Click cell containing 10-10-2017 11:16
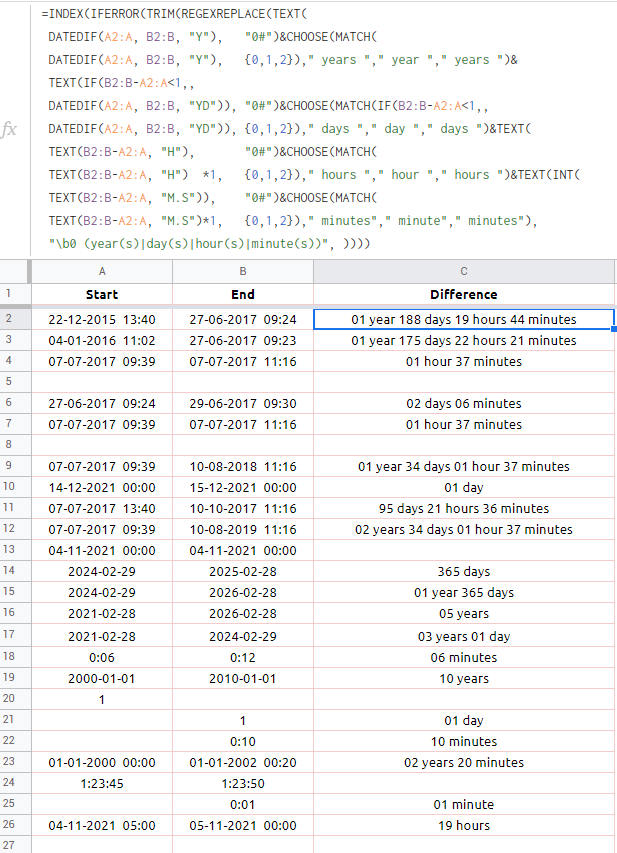 (243, 509)
